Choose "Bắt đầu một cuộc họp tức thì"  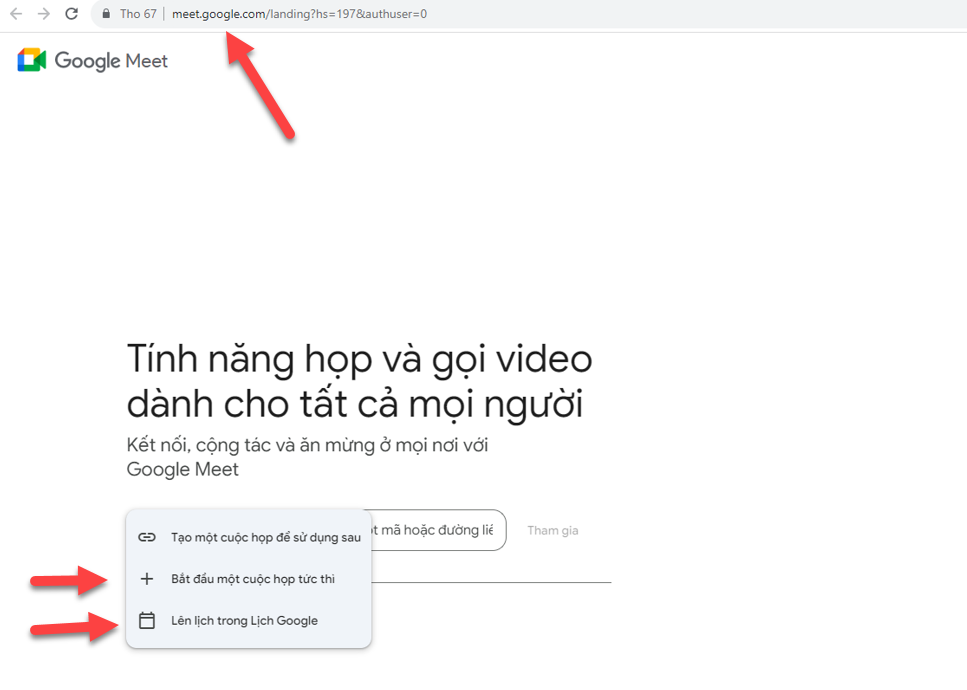249,578
